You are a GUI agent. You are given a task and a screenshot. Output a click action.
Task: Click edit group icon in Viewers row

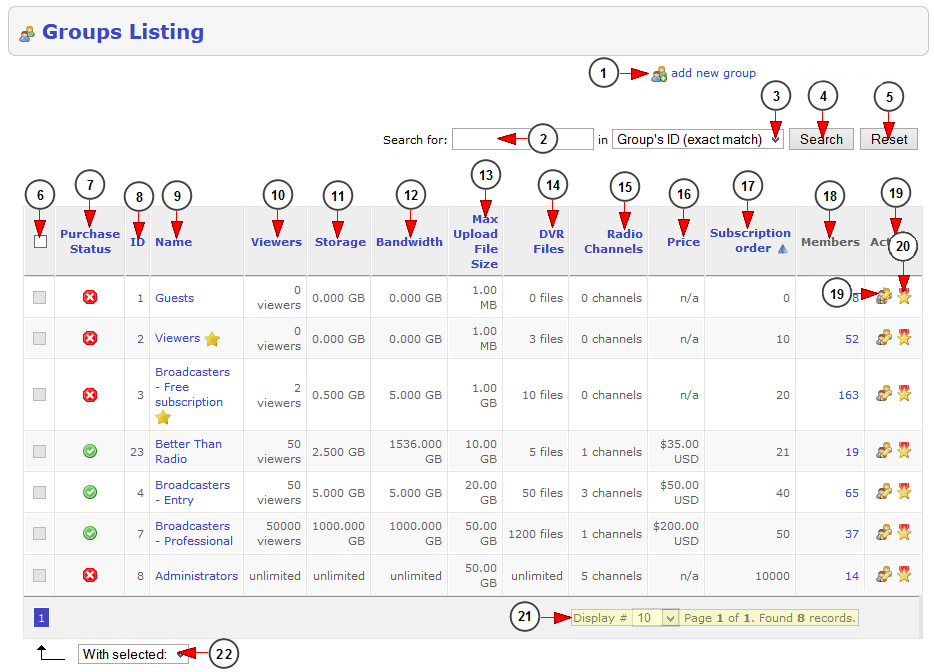(883, 338)
